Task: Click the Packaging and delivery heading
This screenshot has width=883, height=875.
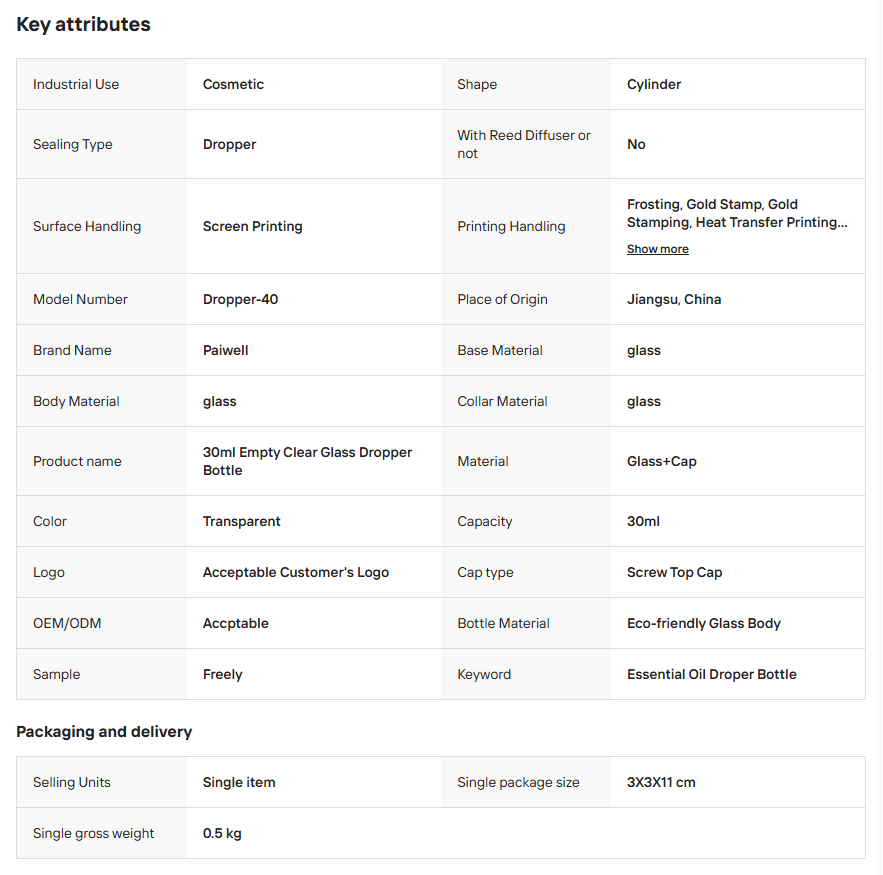Action: (x=104, y=731)
